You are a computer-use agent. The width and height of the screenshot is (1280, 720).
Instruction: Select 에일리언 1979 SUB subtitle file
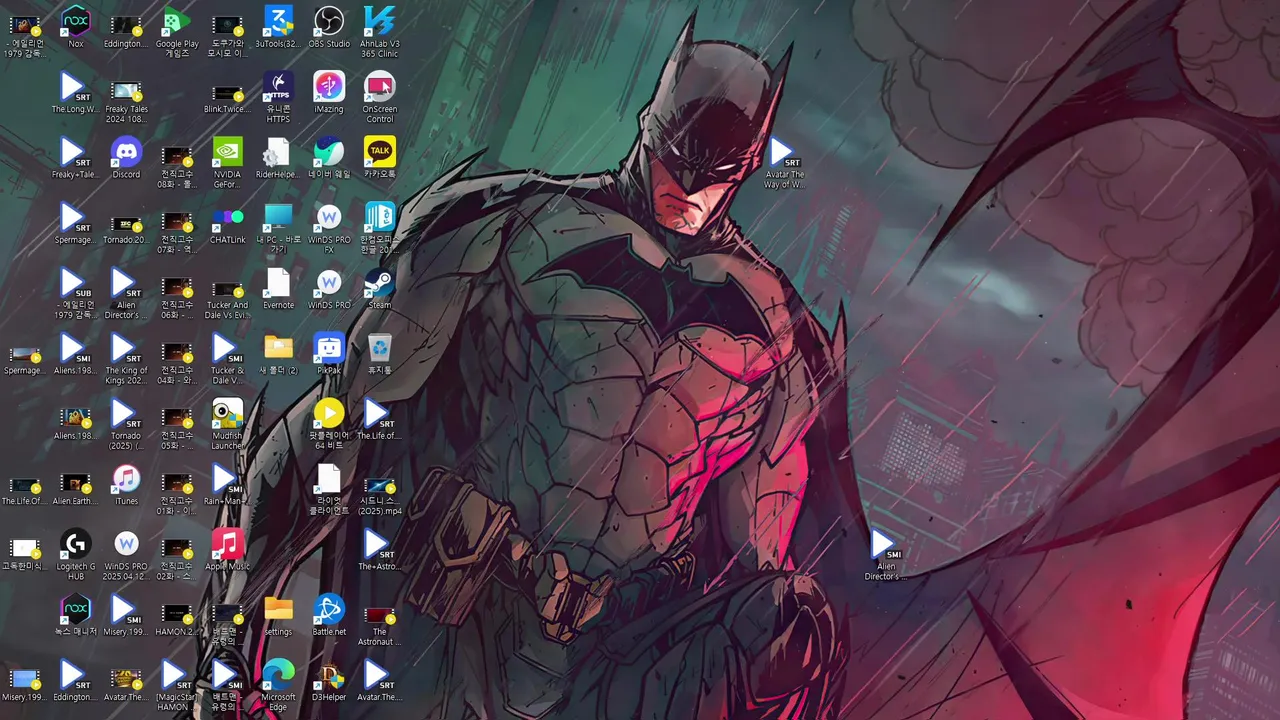point(76,293)
